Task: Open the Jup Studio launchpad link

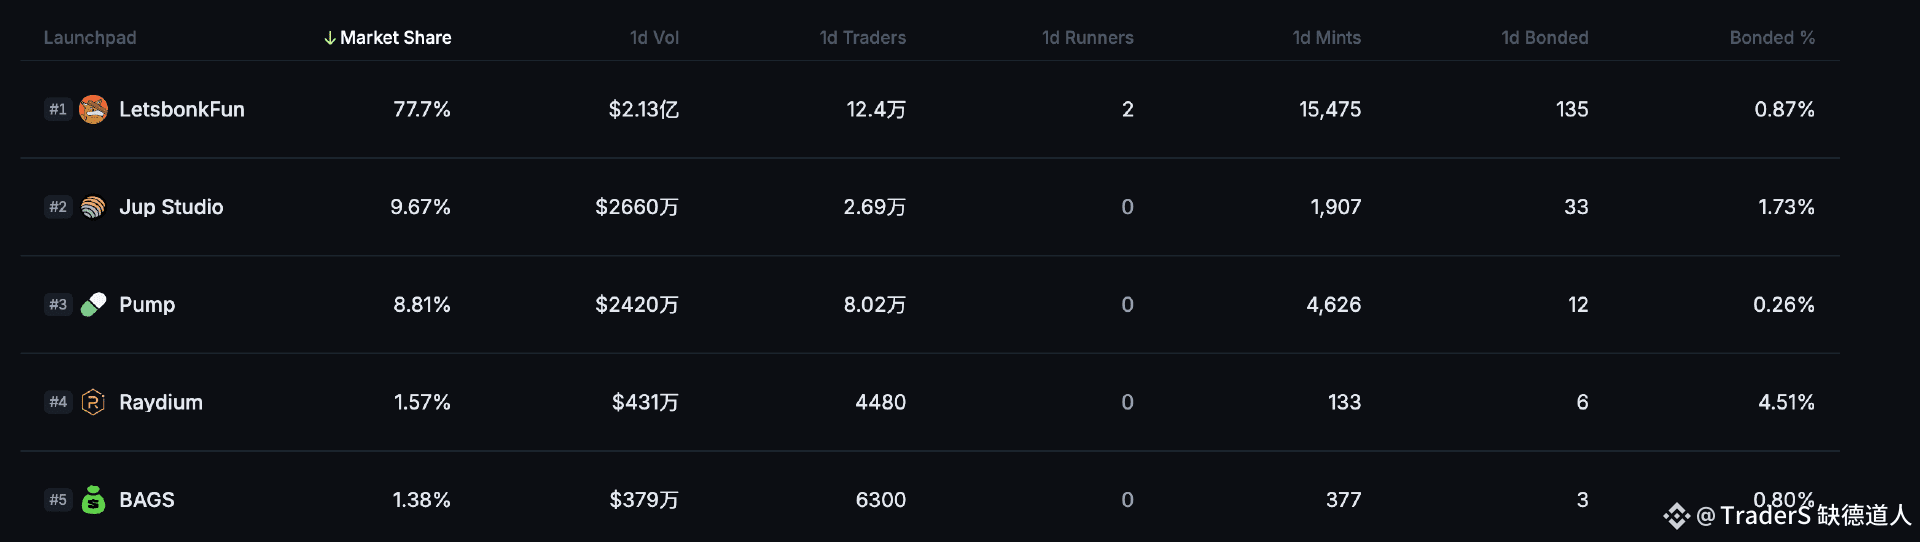Action: click(x=171, y=207)
